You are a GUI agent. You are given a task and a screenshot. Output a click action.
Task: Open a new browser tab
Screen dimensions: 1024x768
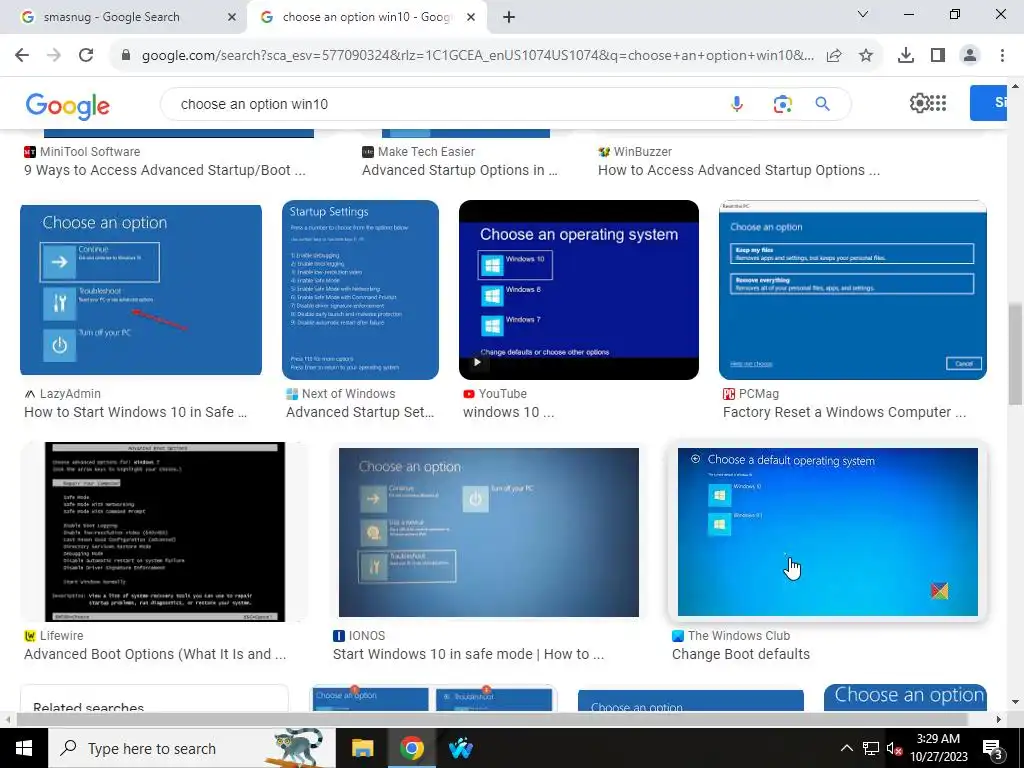click(x=509, y=17)
